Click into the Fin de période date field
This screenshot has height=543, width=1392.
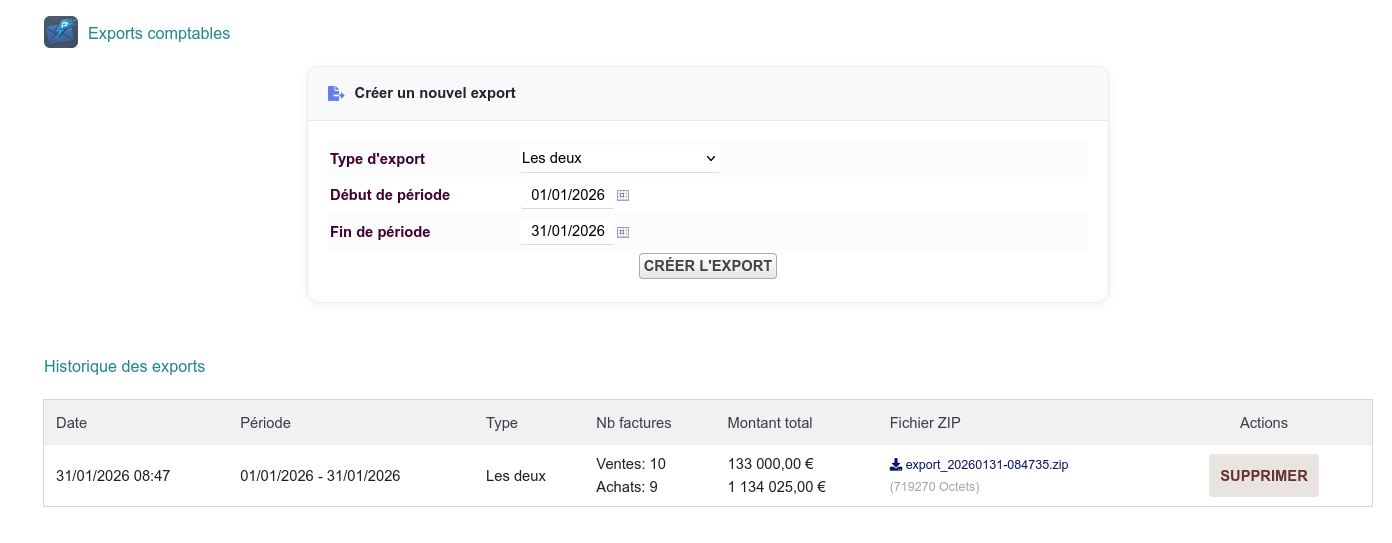tap(567, 231)
